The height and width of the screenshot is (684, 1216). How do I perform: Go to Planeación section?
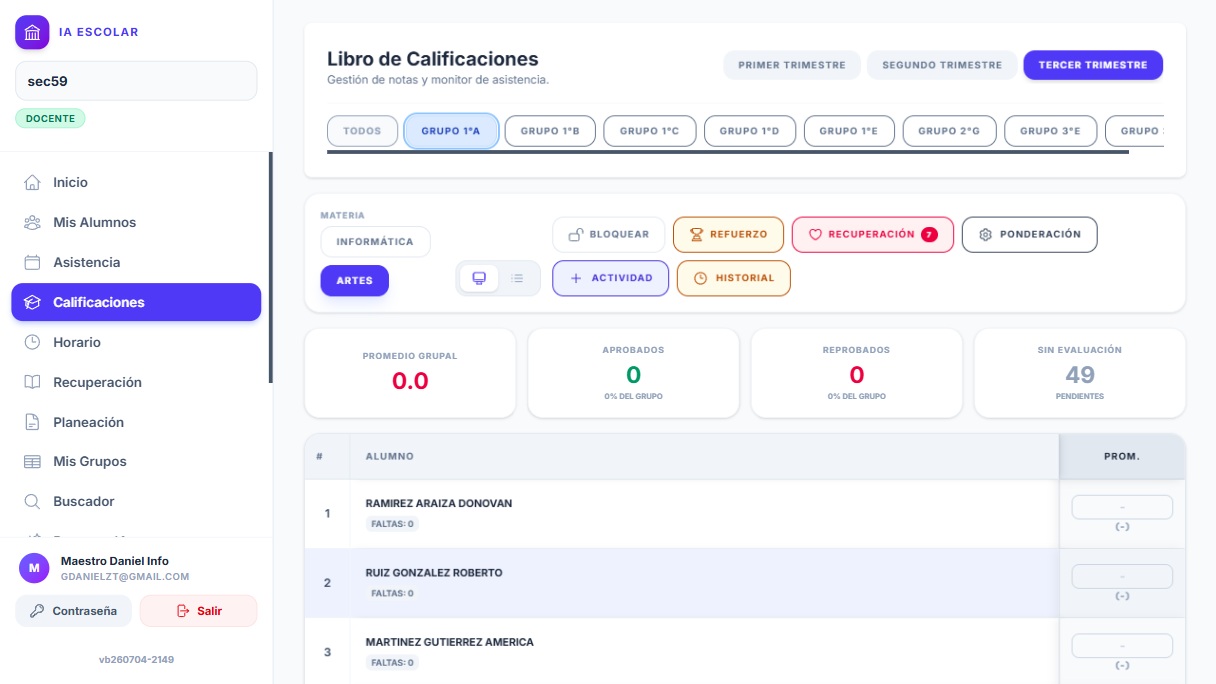136,422
